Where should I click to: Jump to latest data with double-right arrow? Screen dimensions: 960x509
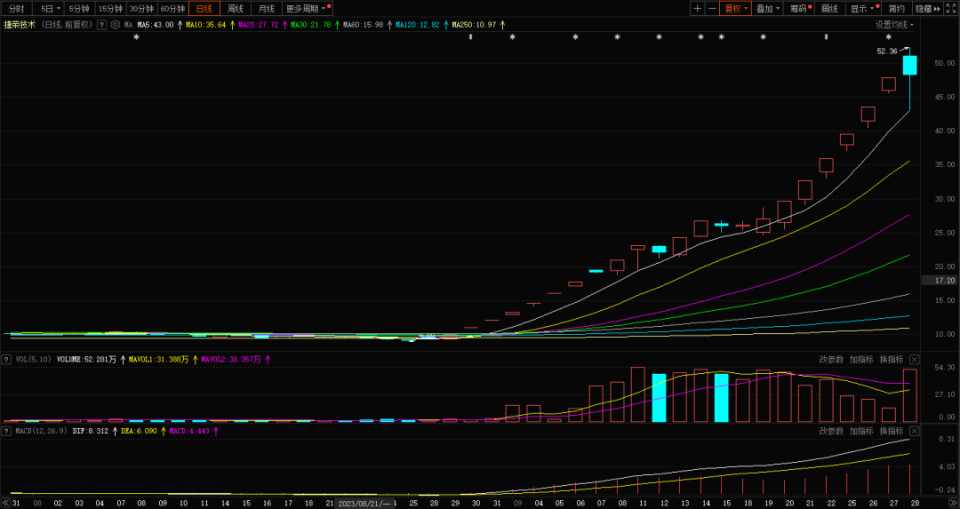click(954, 503)
